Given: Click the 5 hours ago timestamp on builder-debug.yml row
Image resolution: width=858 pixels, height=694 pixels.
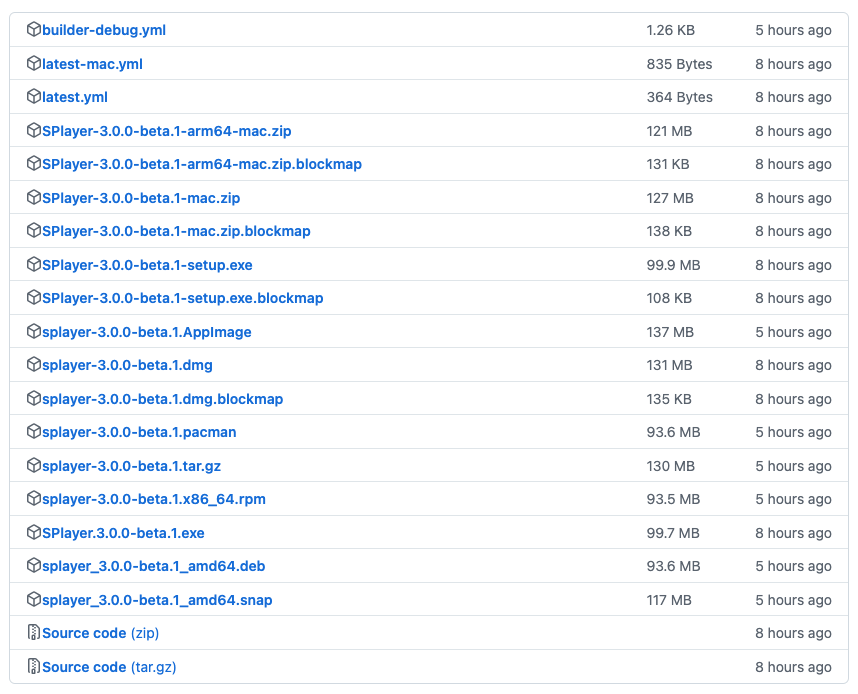Looking at the screenshot, I should click(793, 30).
